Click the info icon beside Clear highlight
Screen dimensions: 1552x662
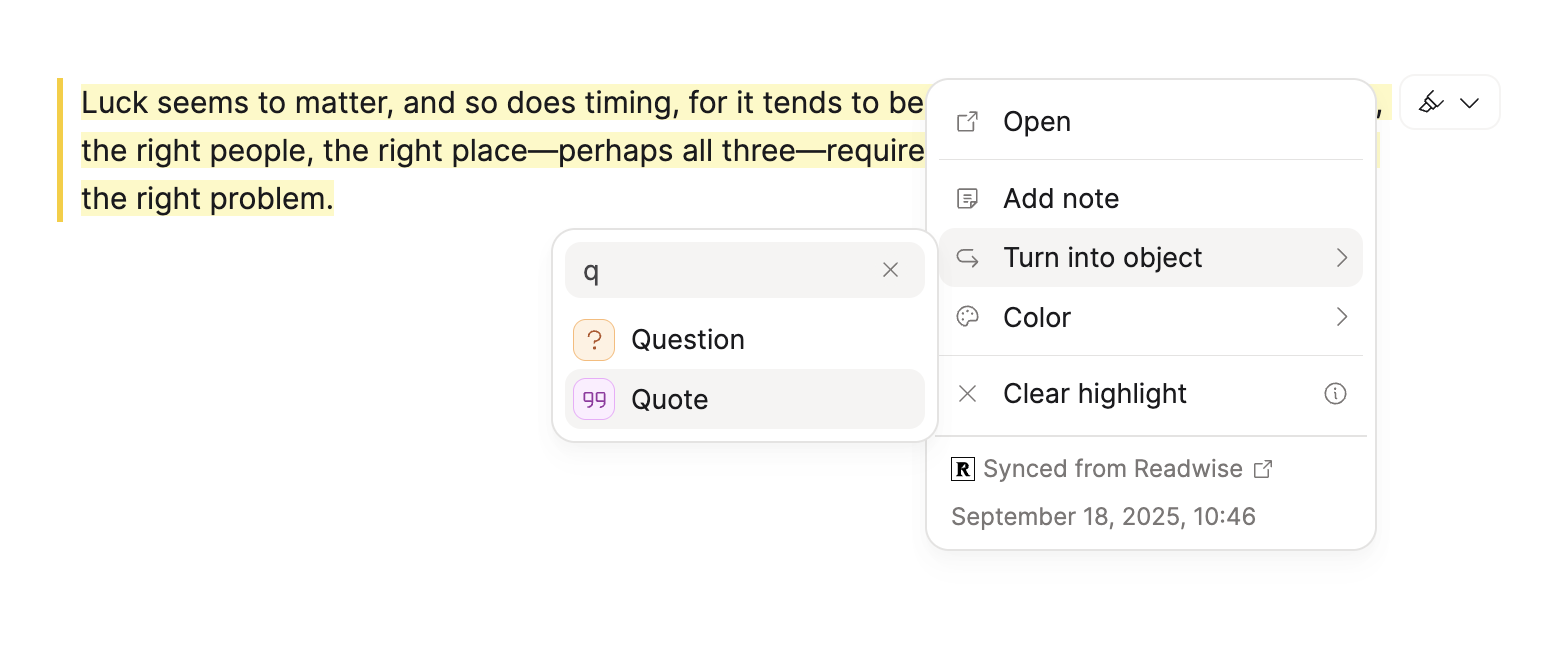pos(1335,394)
